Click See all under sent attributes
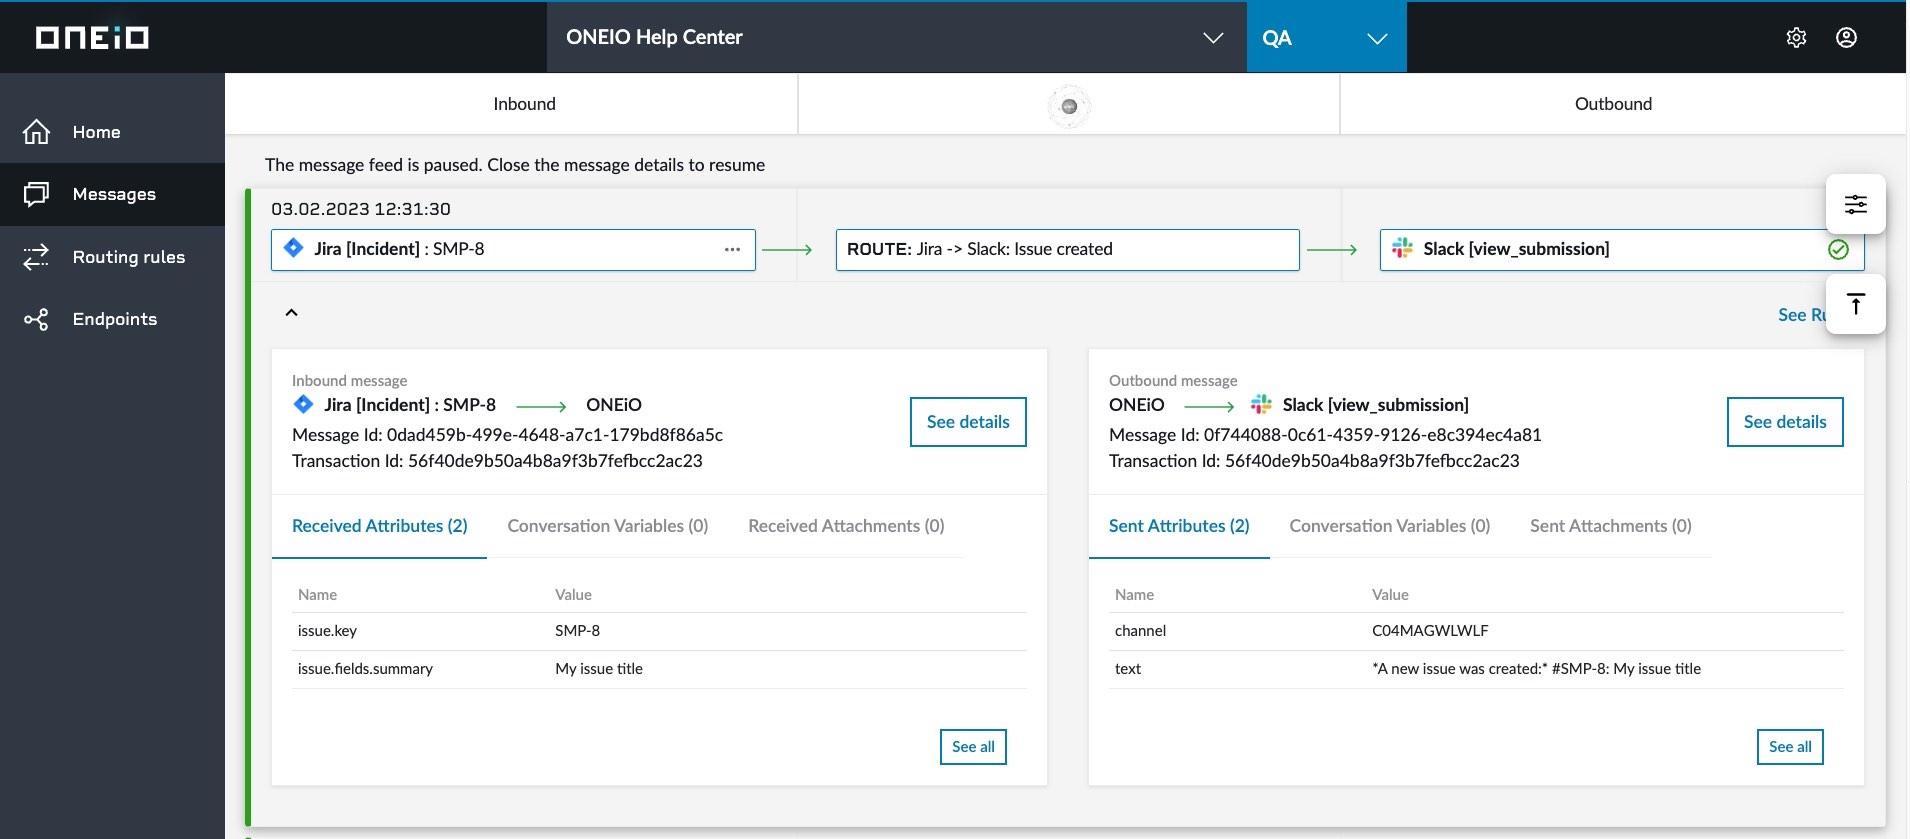1910x839 pixels. click(x=1789, y=747)
